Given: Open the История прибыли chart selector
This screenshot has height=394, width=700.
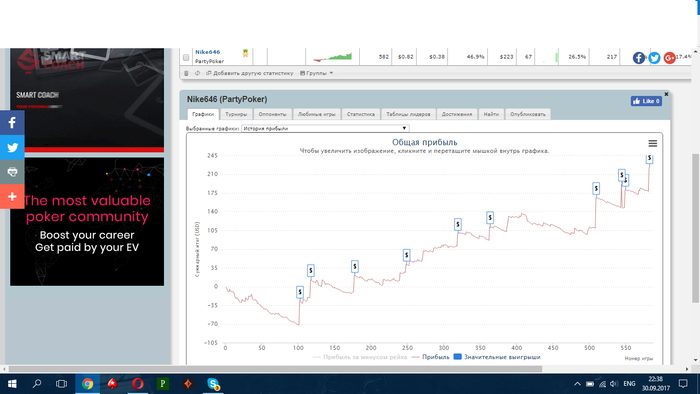Looking at the screenshot, I should click(325, 129).
